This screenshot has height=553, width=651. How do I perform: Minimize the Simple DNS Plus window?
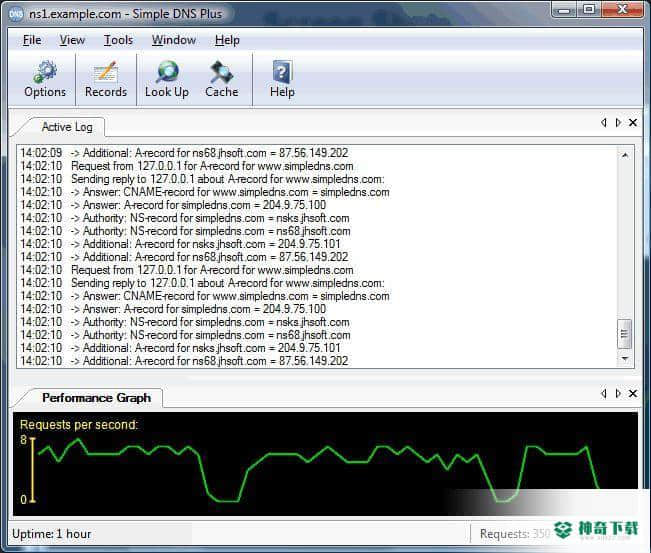pos(564,9)
